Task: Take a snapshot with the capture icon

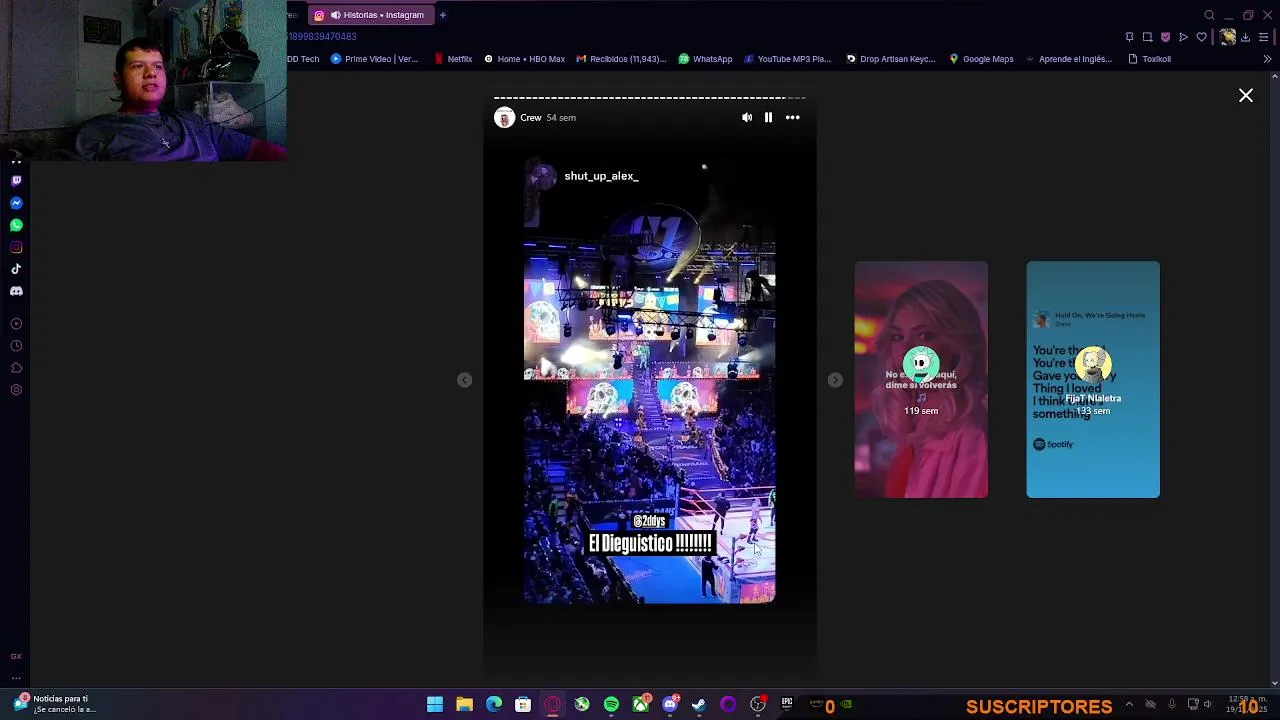Action: 1147,37
